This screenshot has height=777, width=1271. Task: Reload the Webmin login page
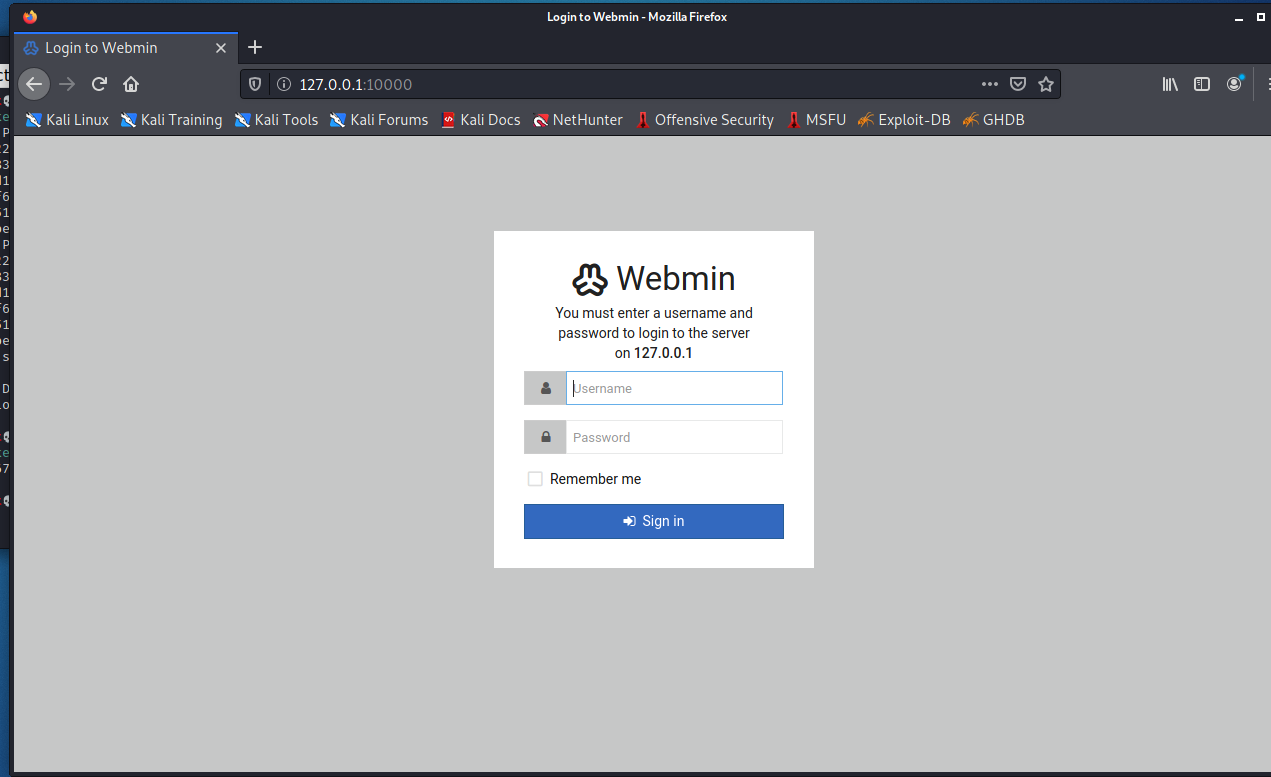point(99,84)
